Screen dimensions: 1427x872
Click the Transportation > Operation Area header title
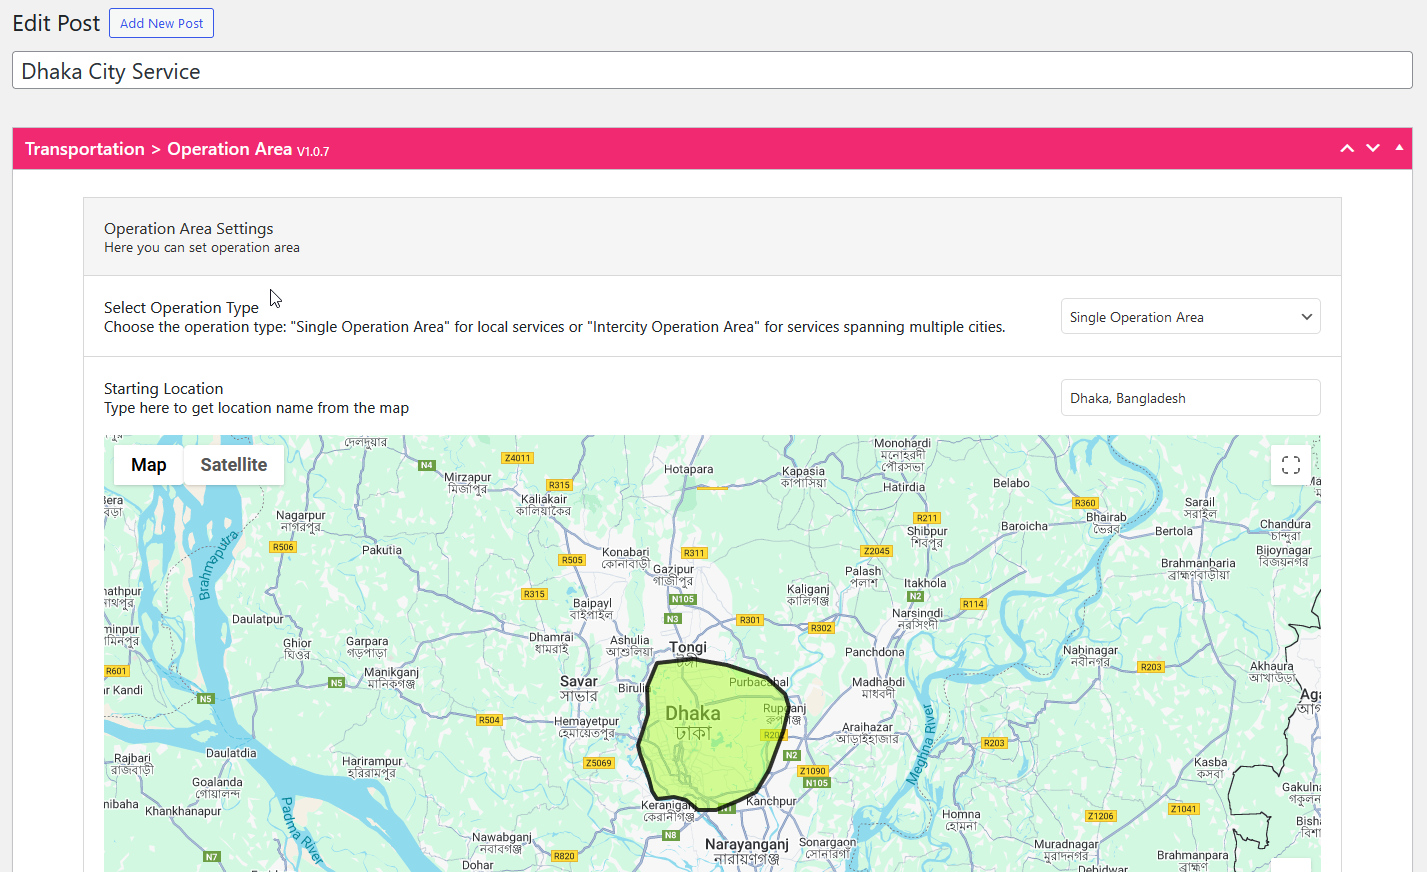tap(158, 149)
